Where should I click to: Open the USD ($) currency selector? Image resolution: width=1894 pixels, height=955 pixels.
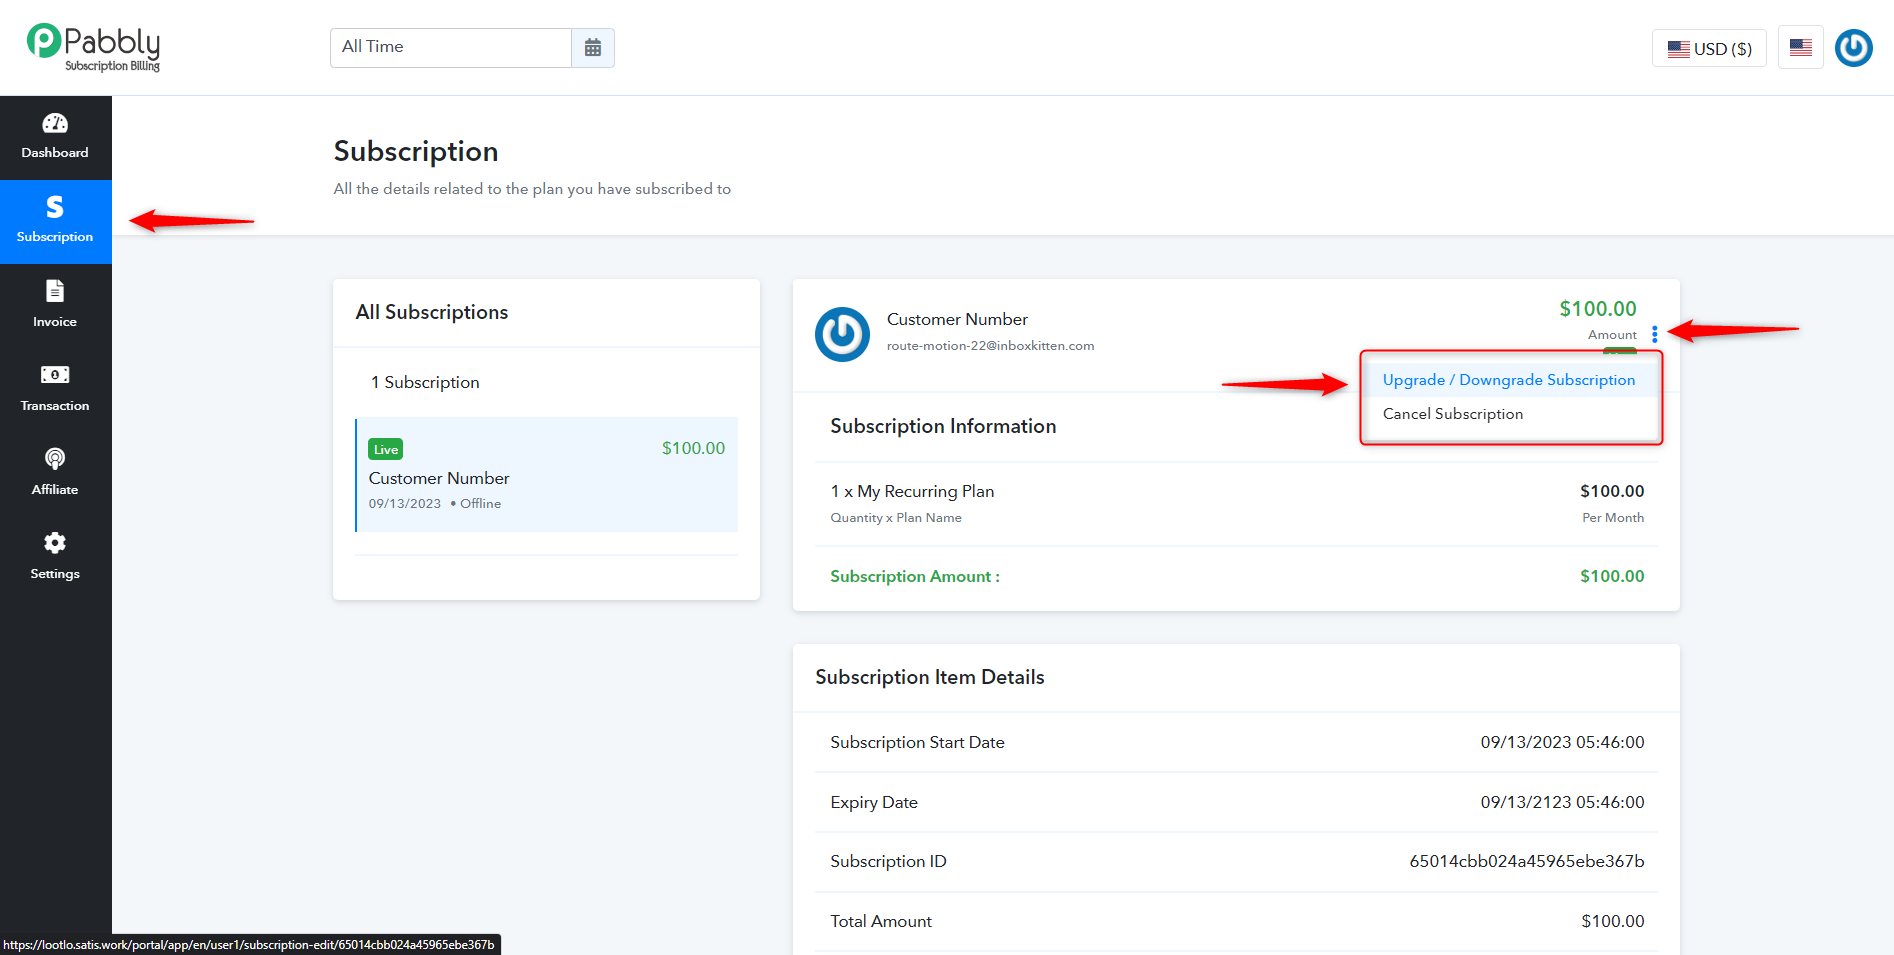[x=1709, y=49]
